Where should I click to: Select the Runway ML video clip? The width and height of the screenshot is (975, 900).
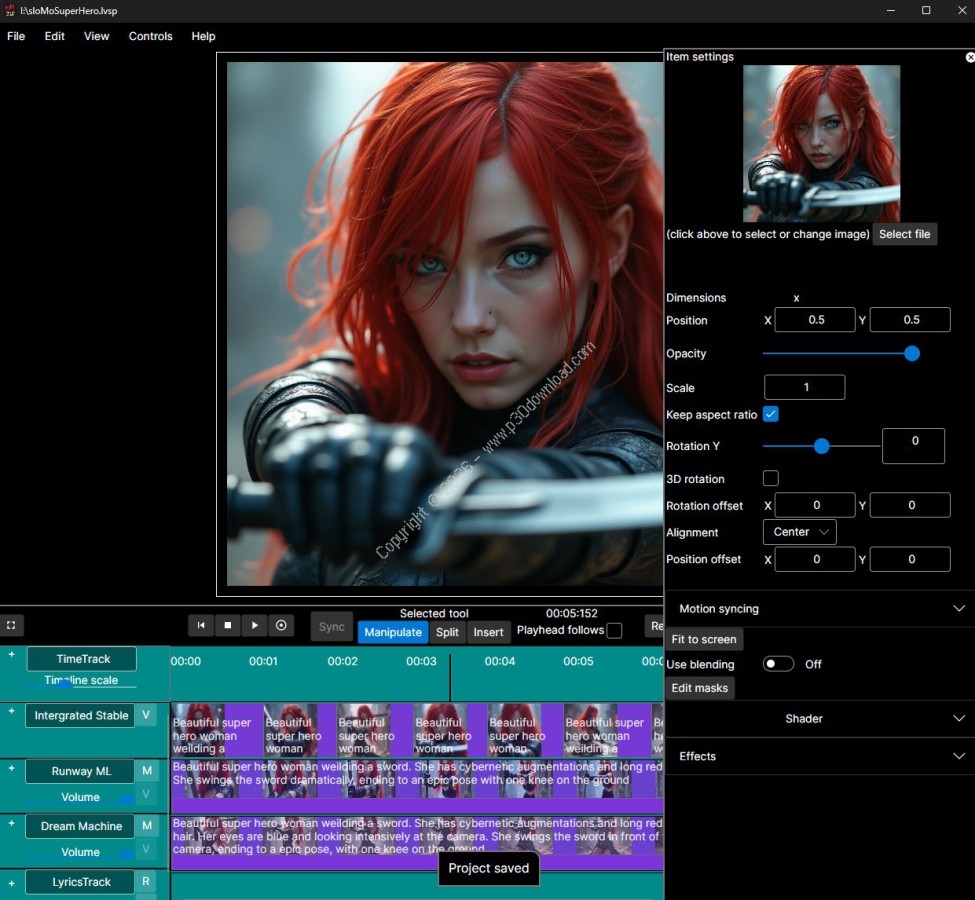417,786
